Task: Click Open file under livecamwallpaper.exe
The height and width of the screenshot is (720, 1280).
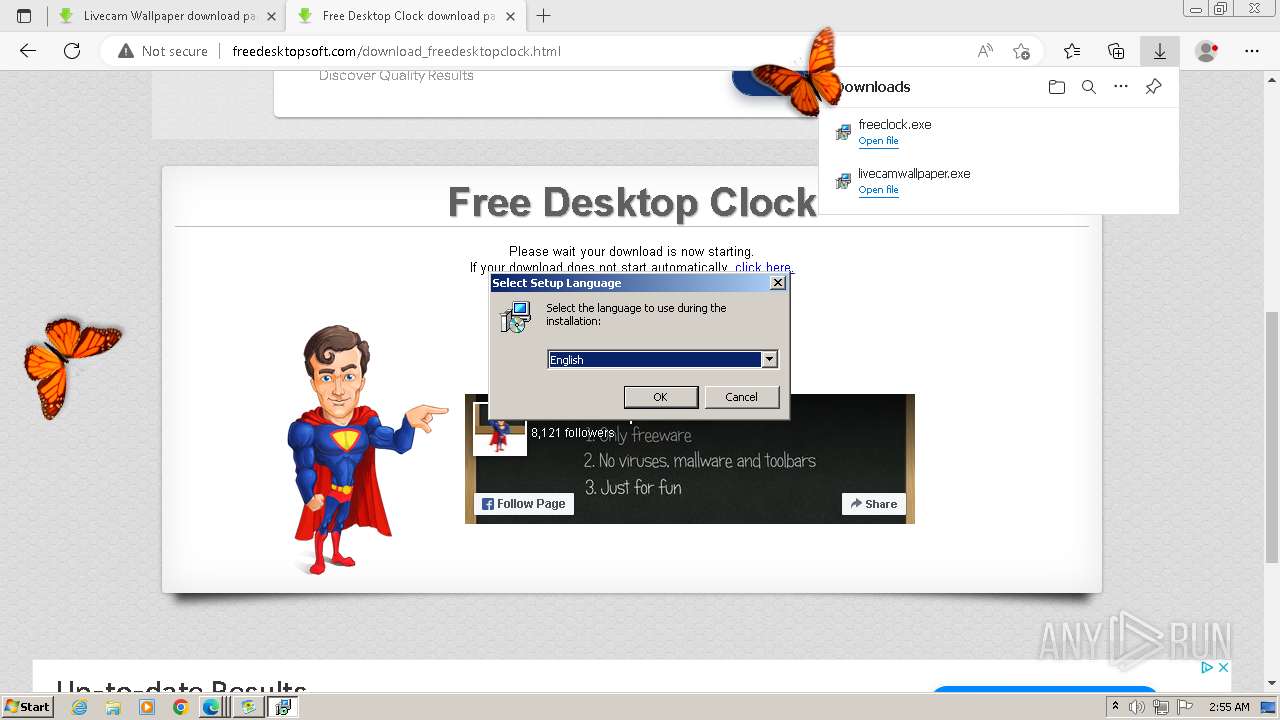Action: click(x=878, y=190)
